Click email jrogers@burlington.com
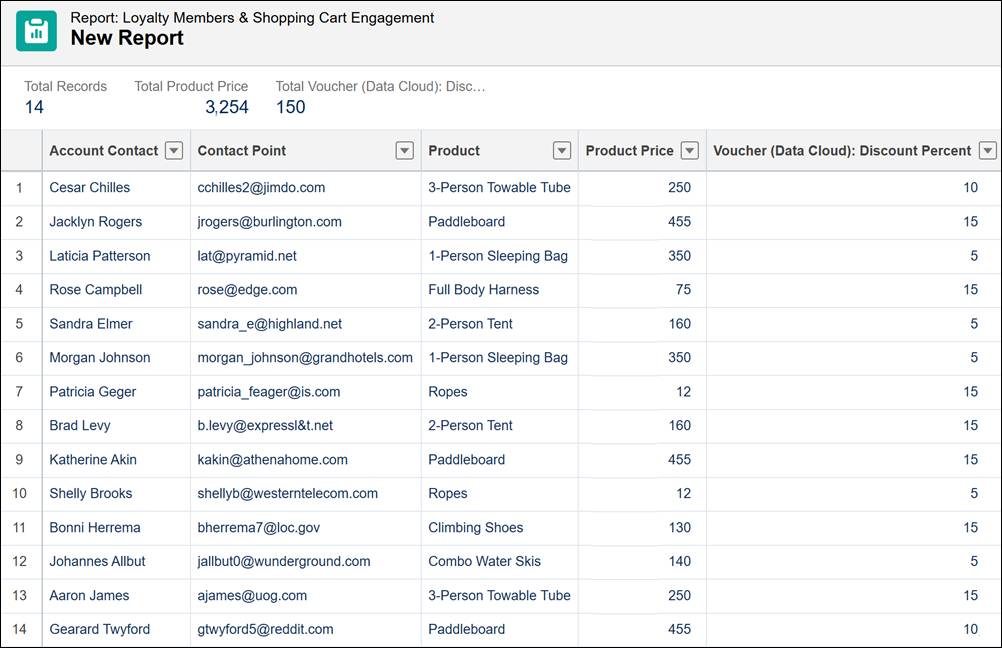The image size is (1002, 648). [270, 222]
